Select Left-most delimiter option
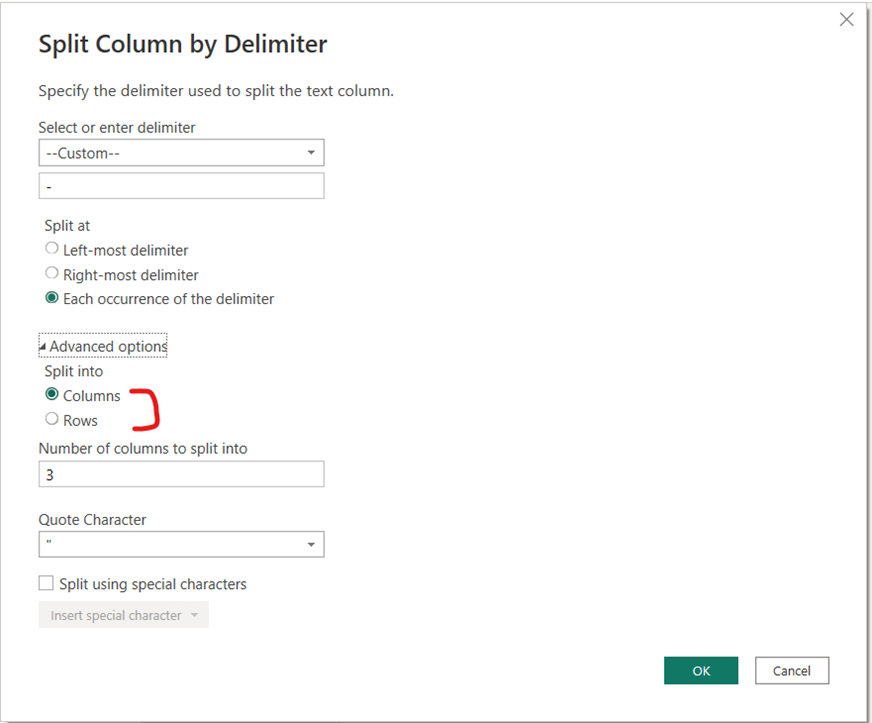The width and height of the screenshot is (872, 723). (51, 248)
